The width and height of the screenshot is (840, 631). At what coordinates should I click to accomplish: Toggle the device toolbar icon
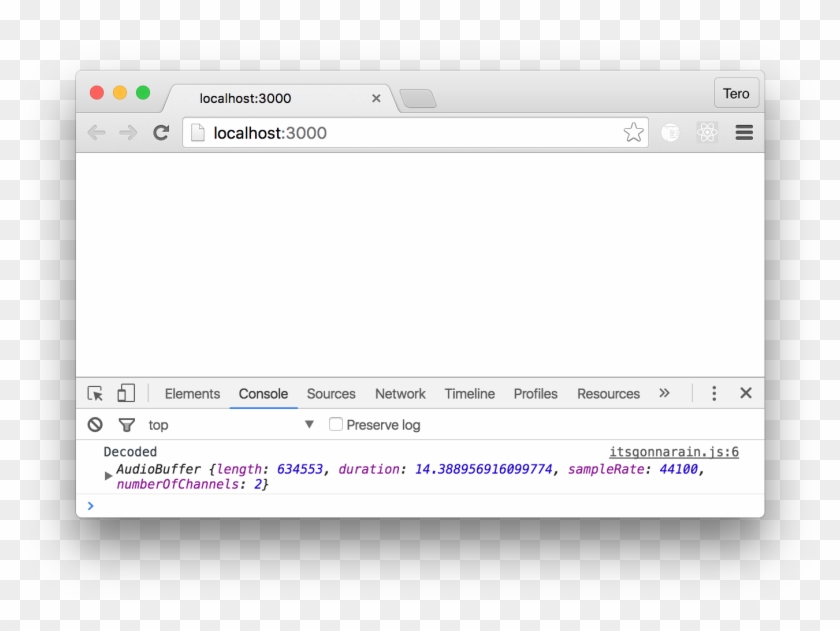(x=124, y=392)
